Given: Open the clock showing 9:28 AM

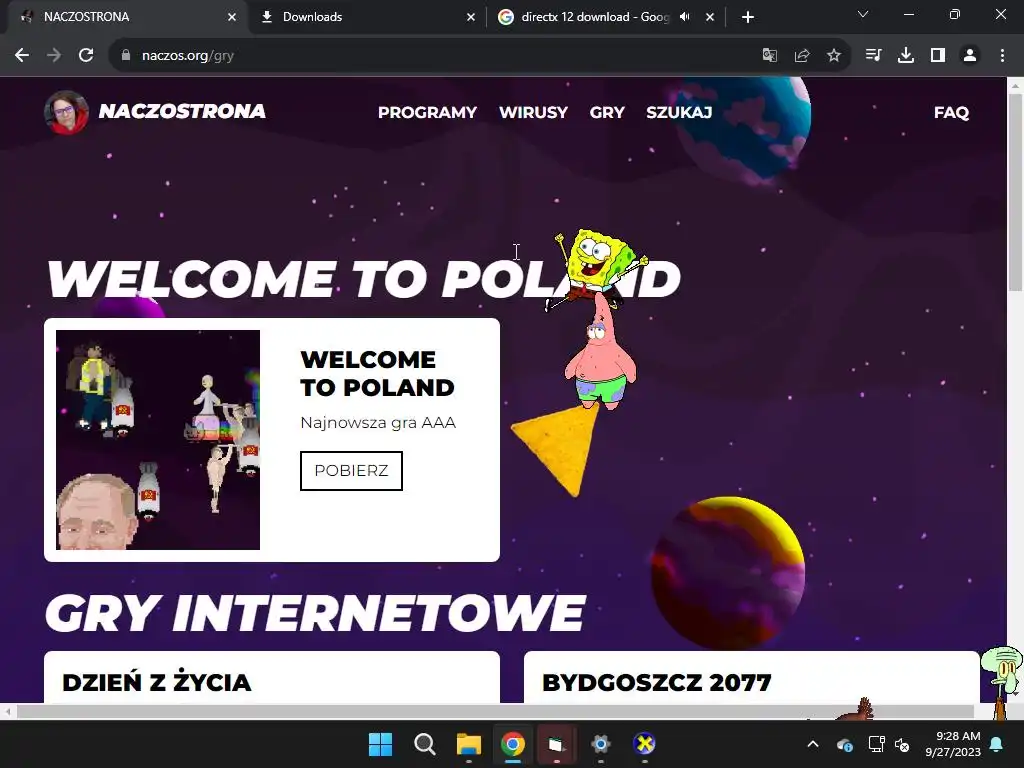Looking at the screenshot, I should (953, 744).
